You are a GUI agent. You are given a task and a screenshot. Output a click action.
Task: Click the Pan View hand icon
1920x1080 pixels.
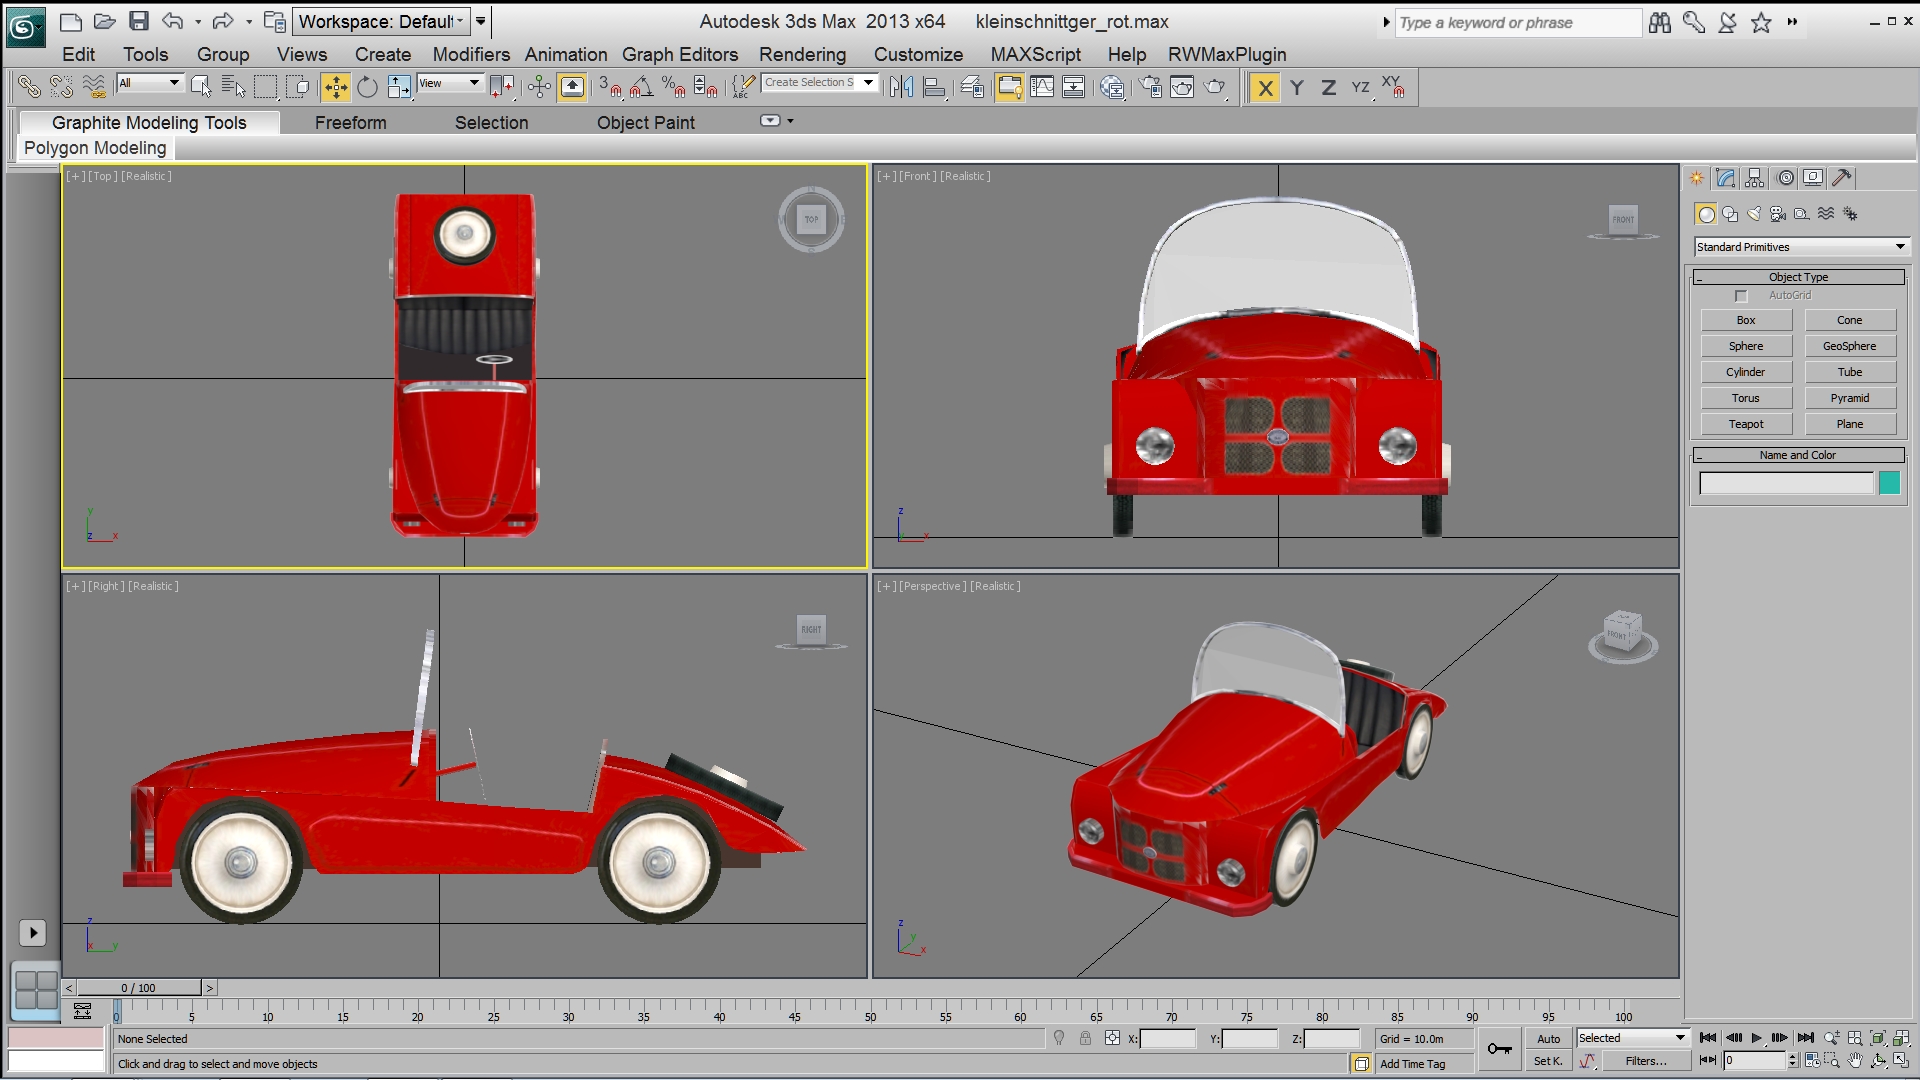(x=1855, y=1061)
